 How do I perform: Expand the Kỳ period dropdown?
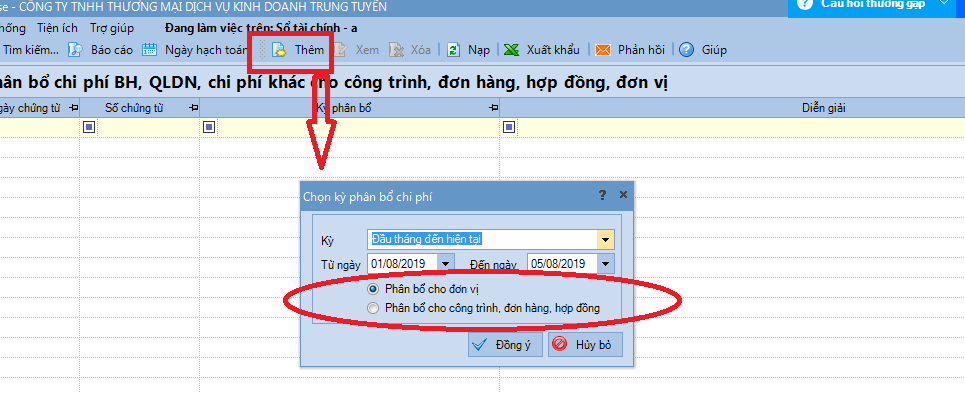[x=606, y=240]
